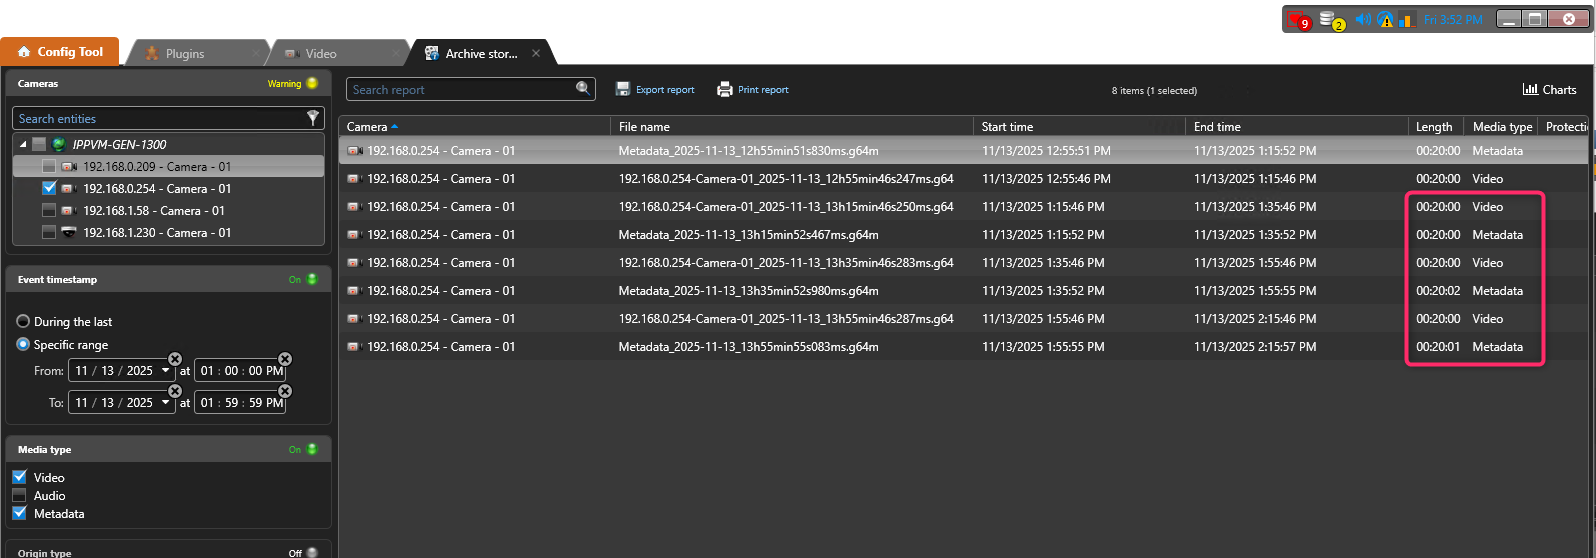This screenshot has width=1596, height=558.
Task: Click the magnifier icon in Search report
Action: 583,89
